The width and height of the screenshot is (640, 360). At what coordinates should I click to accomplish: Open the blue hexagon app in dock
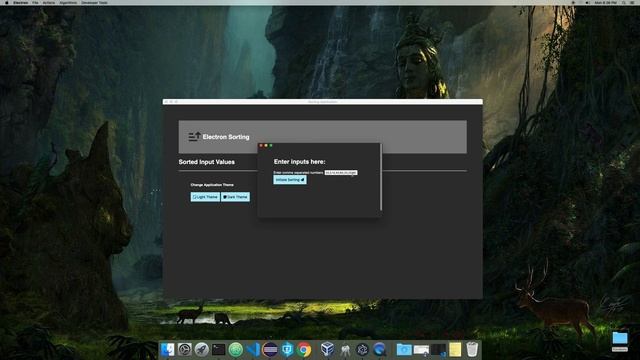point(287,349)
